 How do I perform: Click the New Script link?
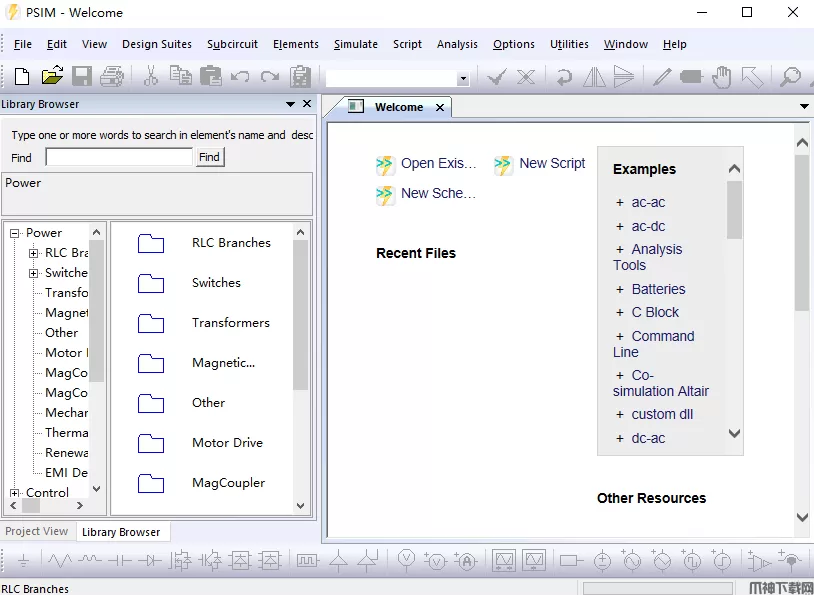pyautogui.click(x=551, y=163)
